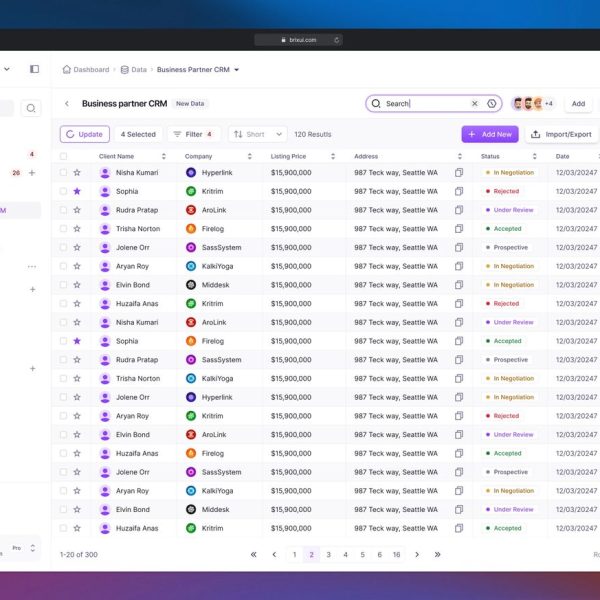Go to page 3 in pagination

point(328,554)
